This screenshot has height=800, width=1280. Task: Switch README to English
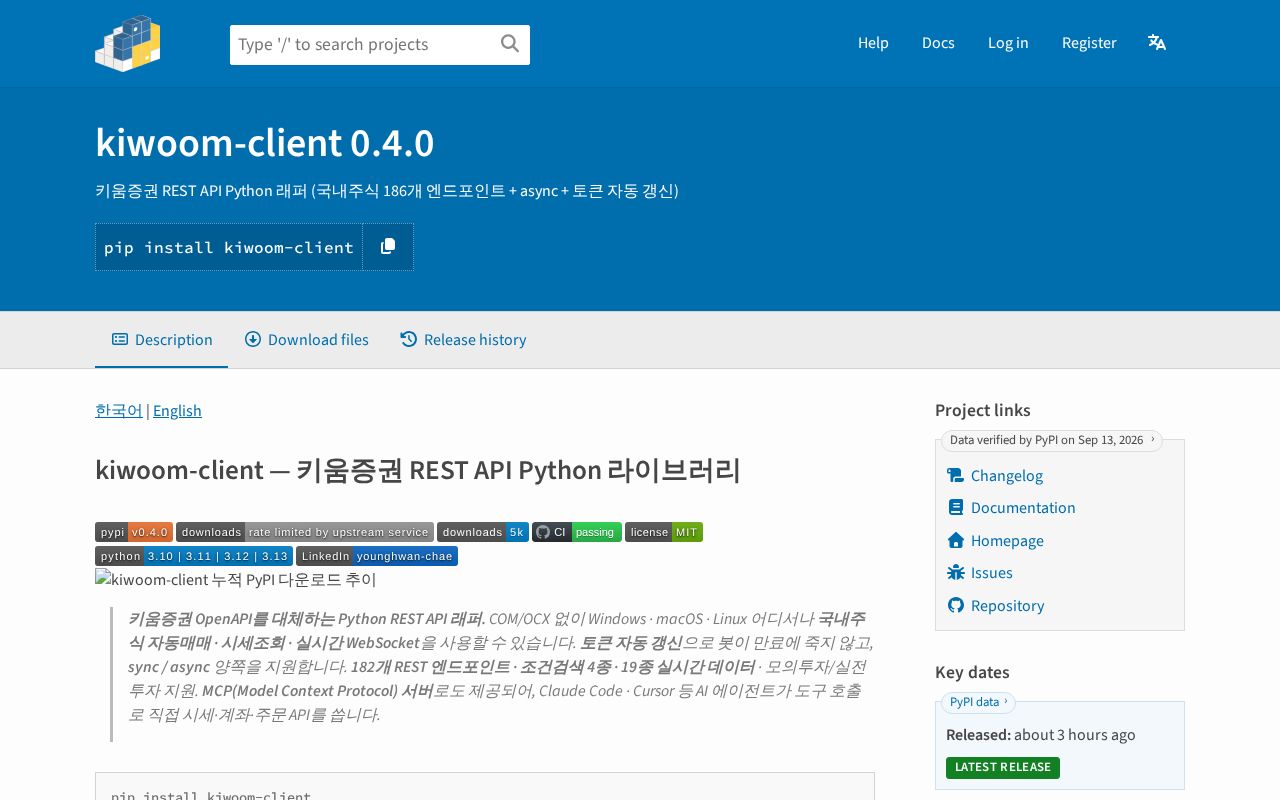(177, 411)
